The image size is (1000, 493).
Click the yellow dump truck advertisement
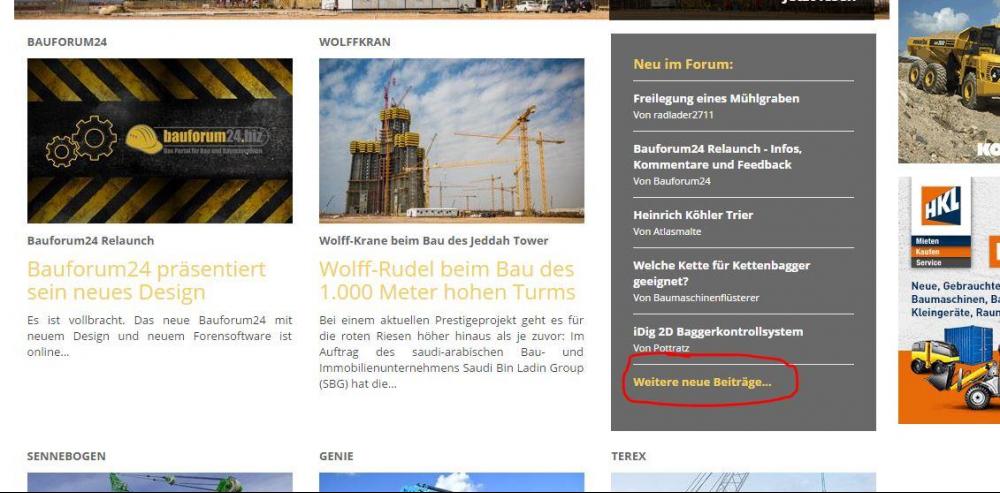point(948,80)
